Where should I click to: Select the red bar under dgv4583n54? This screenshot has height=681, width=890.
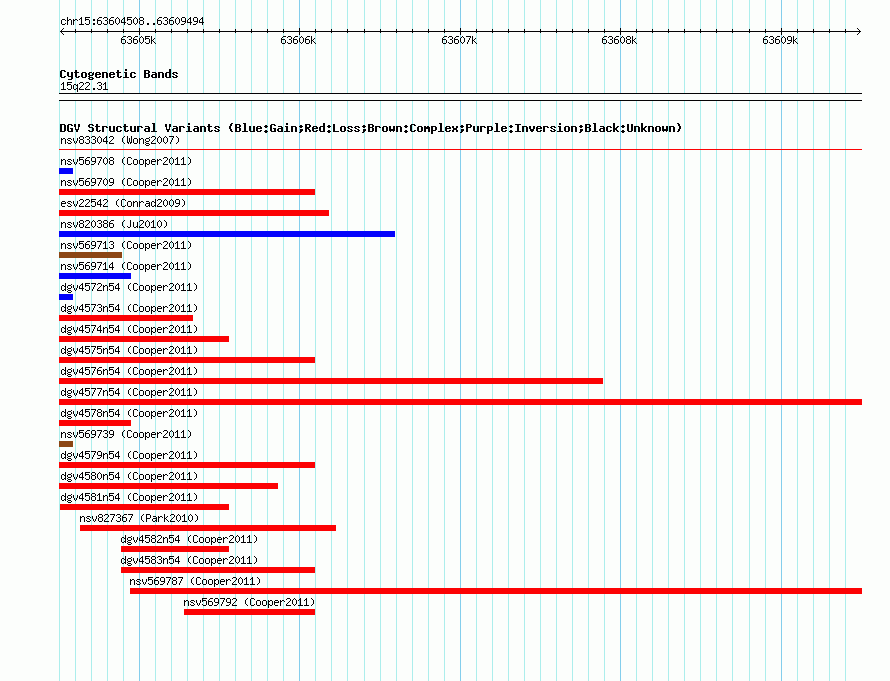click(218, 570)
